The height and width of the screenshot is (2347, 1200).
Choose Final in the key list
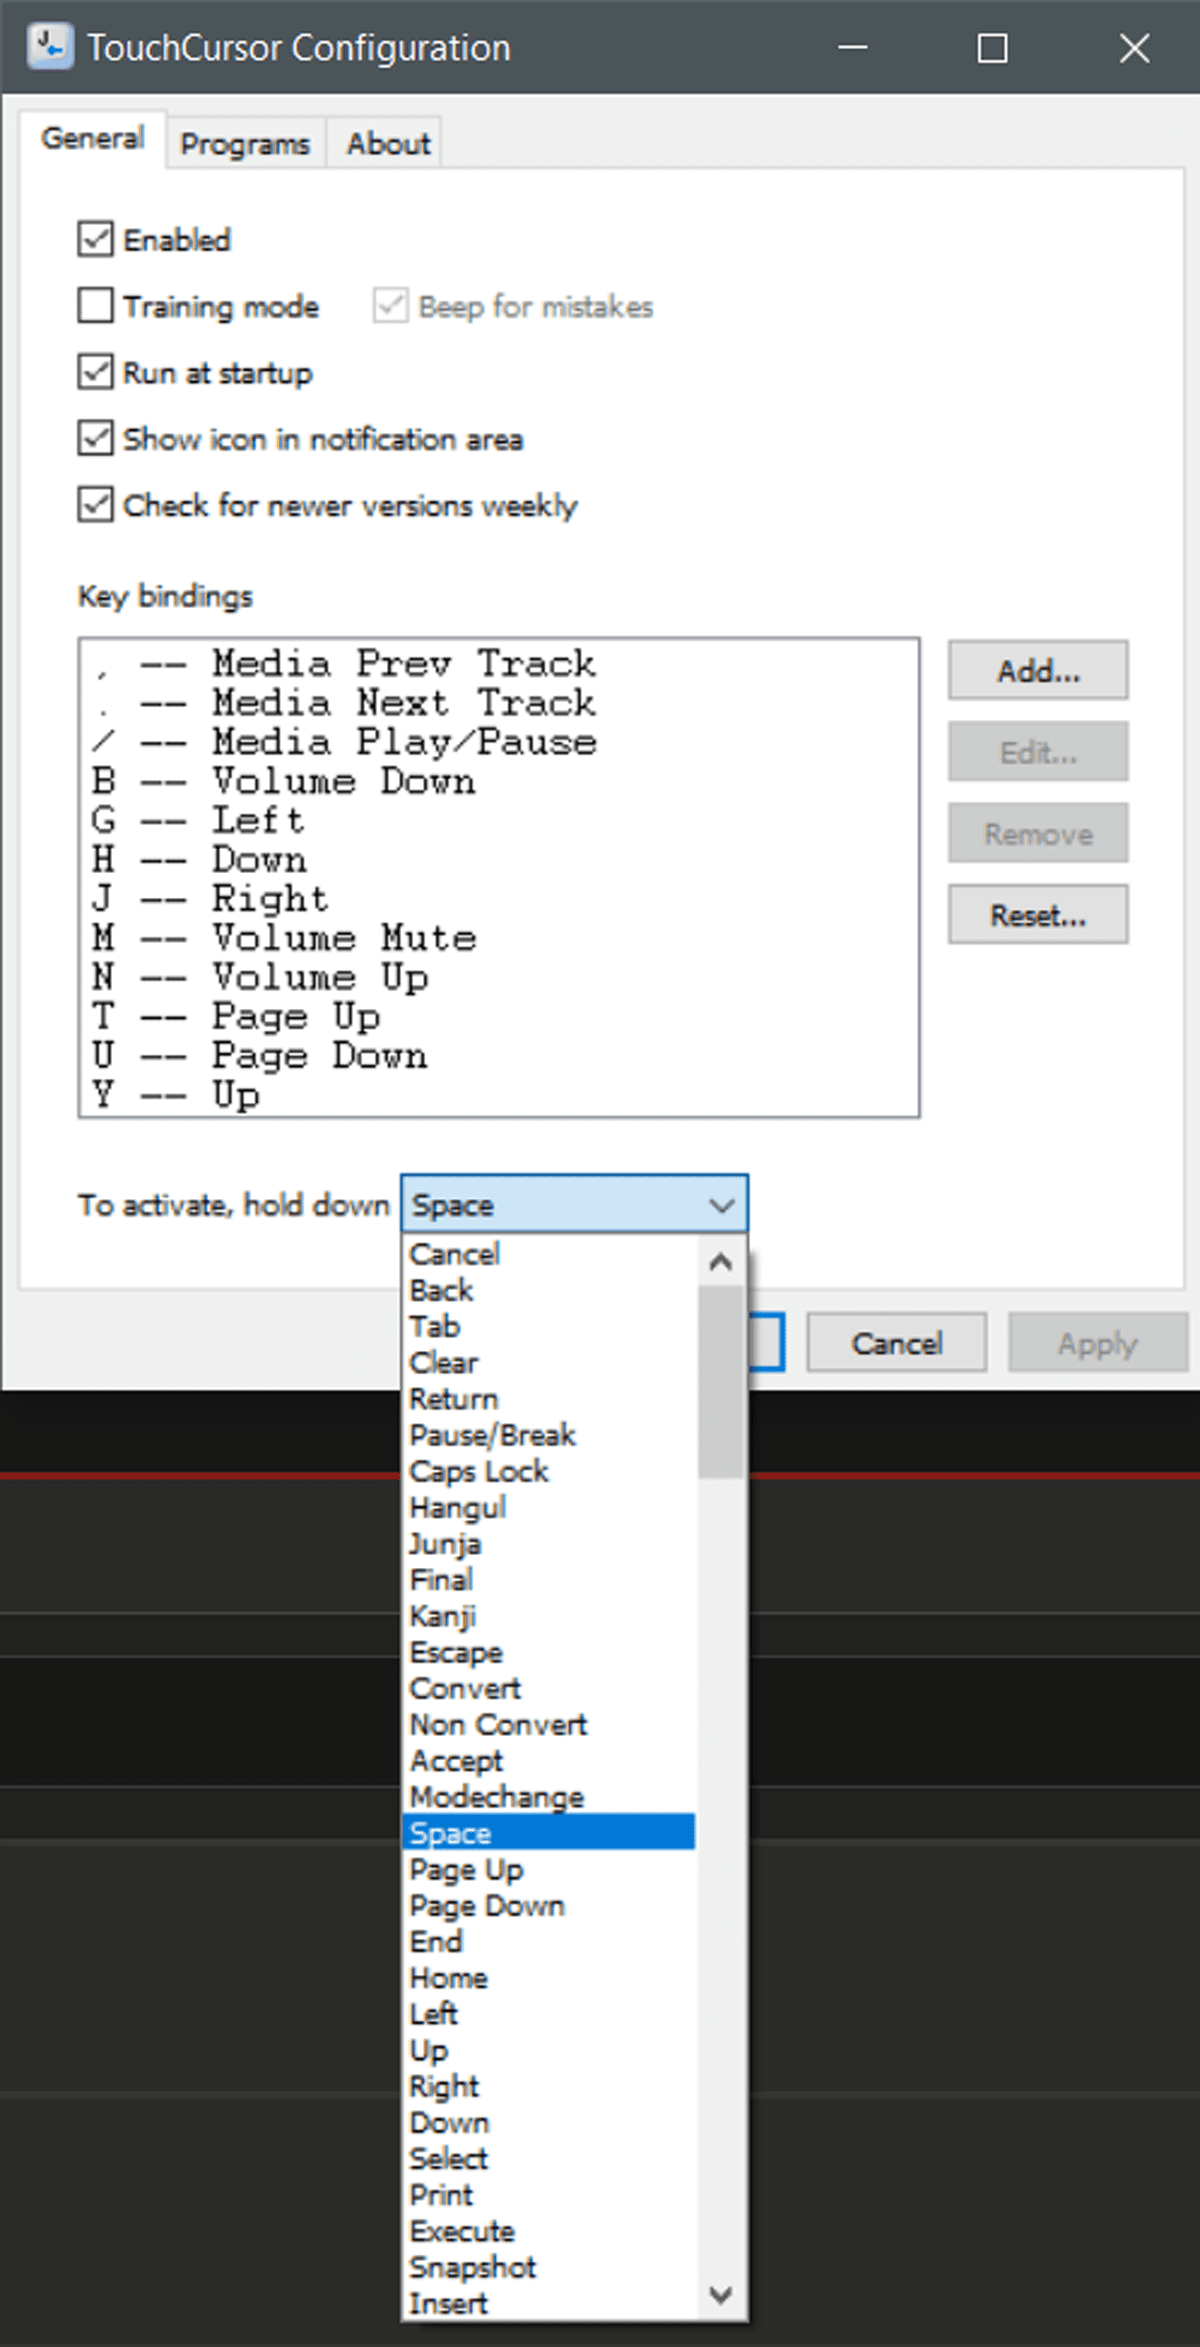[549, 1579]
